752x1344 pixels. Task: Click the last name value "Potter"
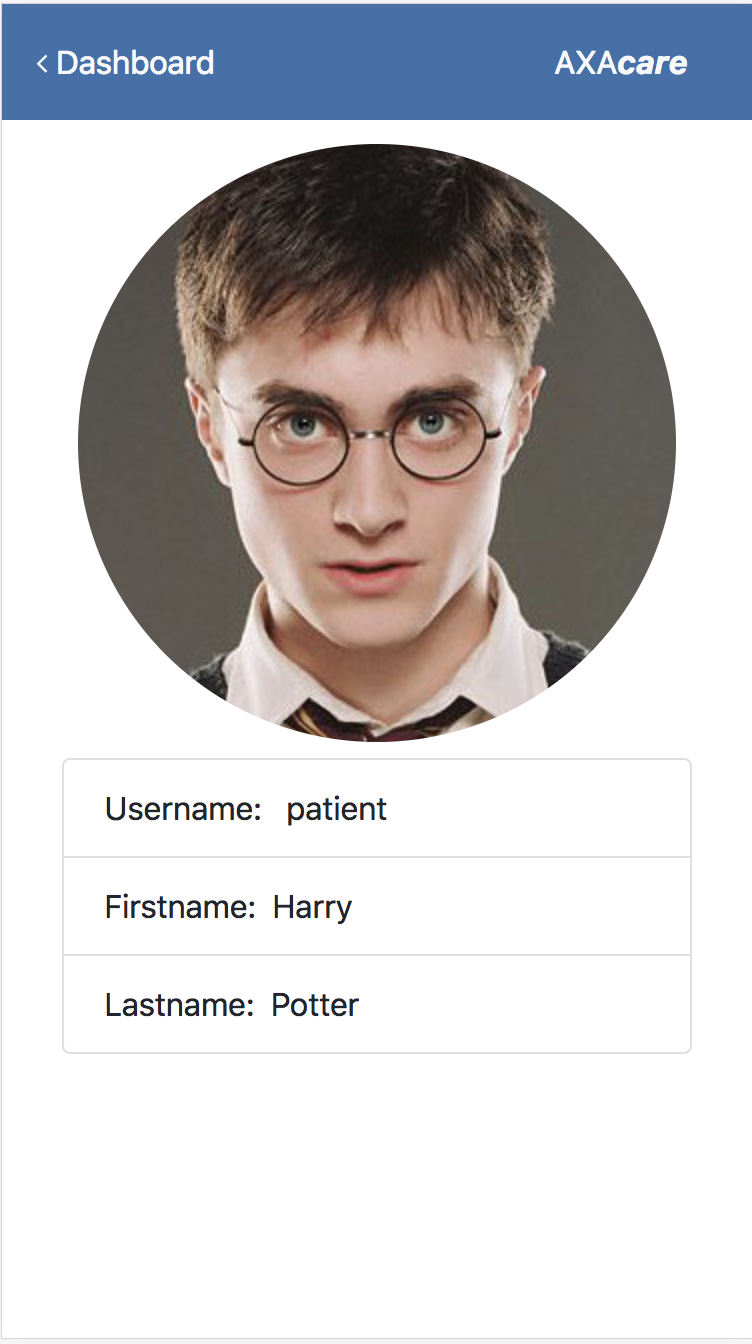[x=315, y=1005]
